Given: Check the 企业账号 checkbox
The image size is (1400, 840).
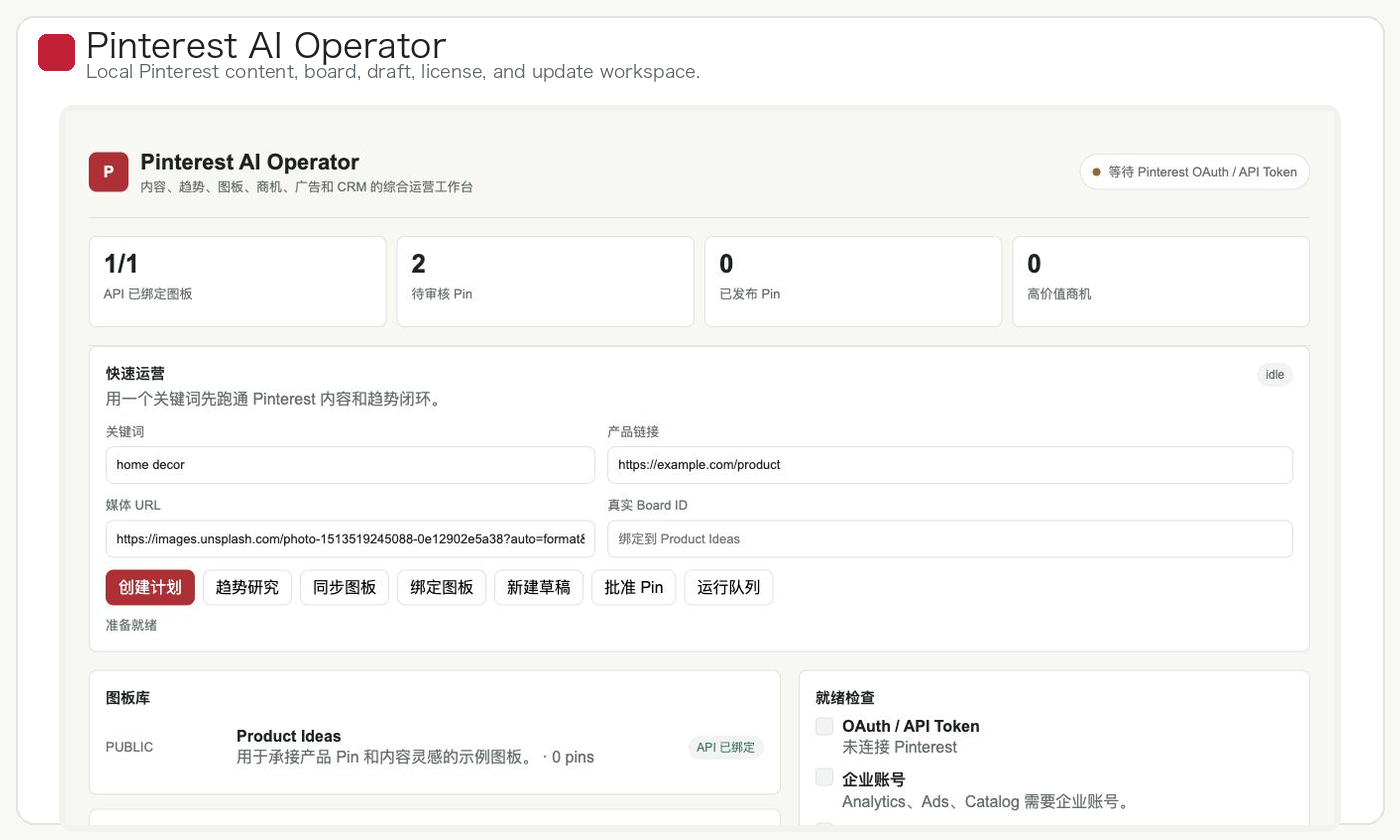Looking at the screenshot, I should coord(824,777).
